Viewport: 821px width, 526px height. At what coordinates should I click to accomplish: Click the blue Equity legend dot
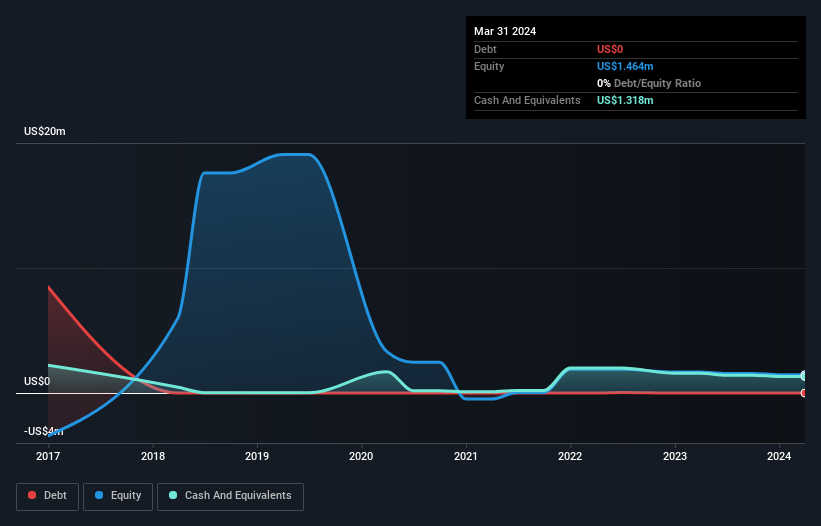(x=98, y=495)
